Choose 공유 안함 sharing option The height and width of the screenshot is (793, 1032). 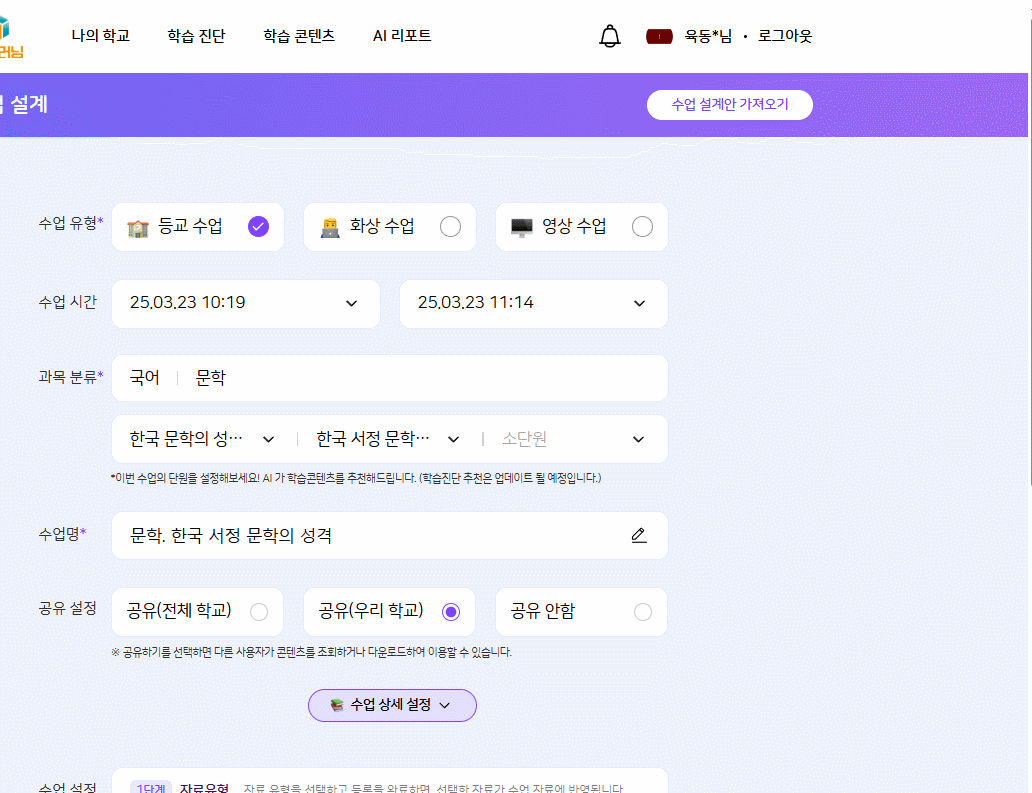coord(643,612)
